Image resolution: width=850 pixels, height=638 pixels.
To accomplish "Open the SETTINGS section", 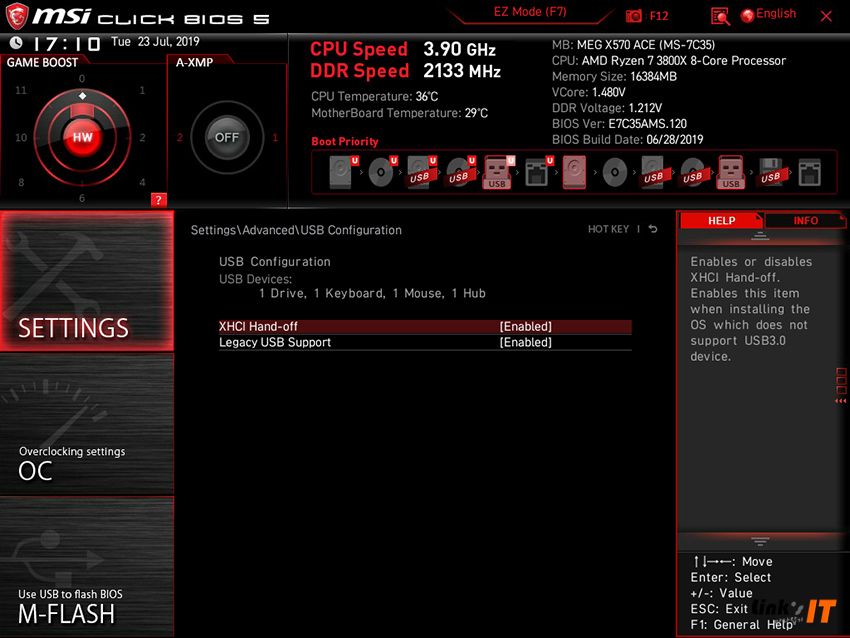I will point(87,281).
